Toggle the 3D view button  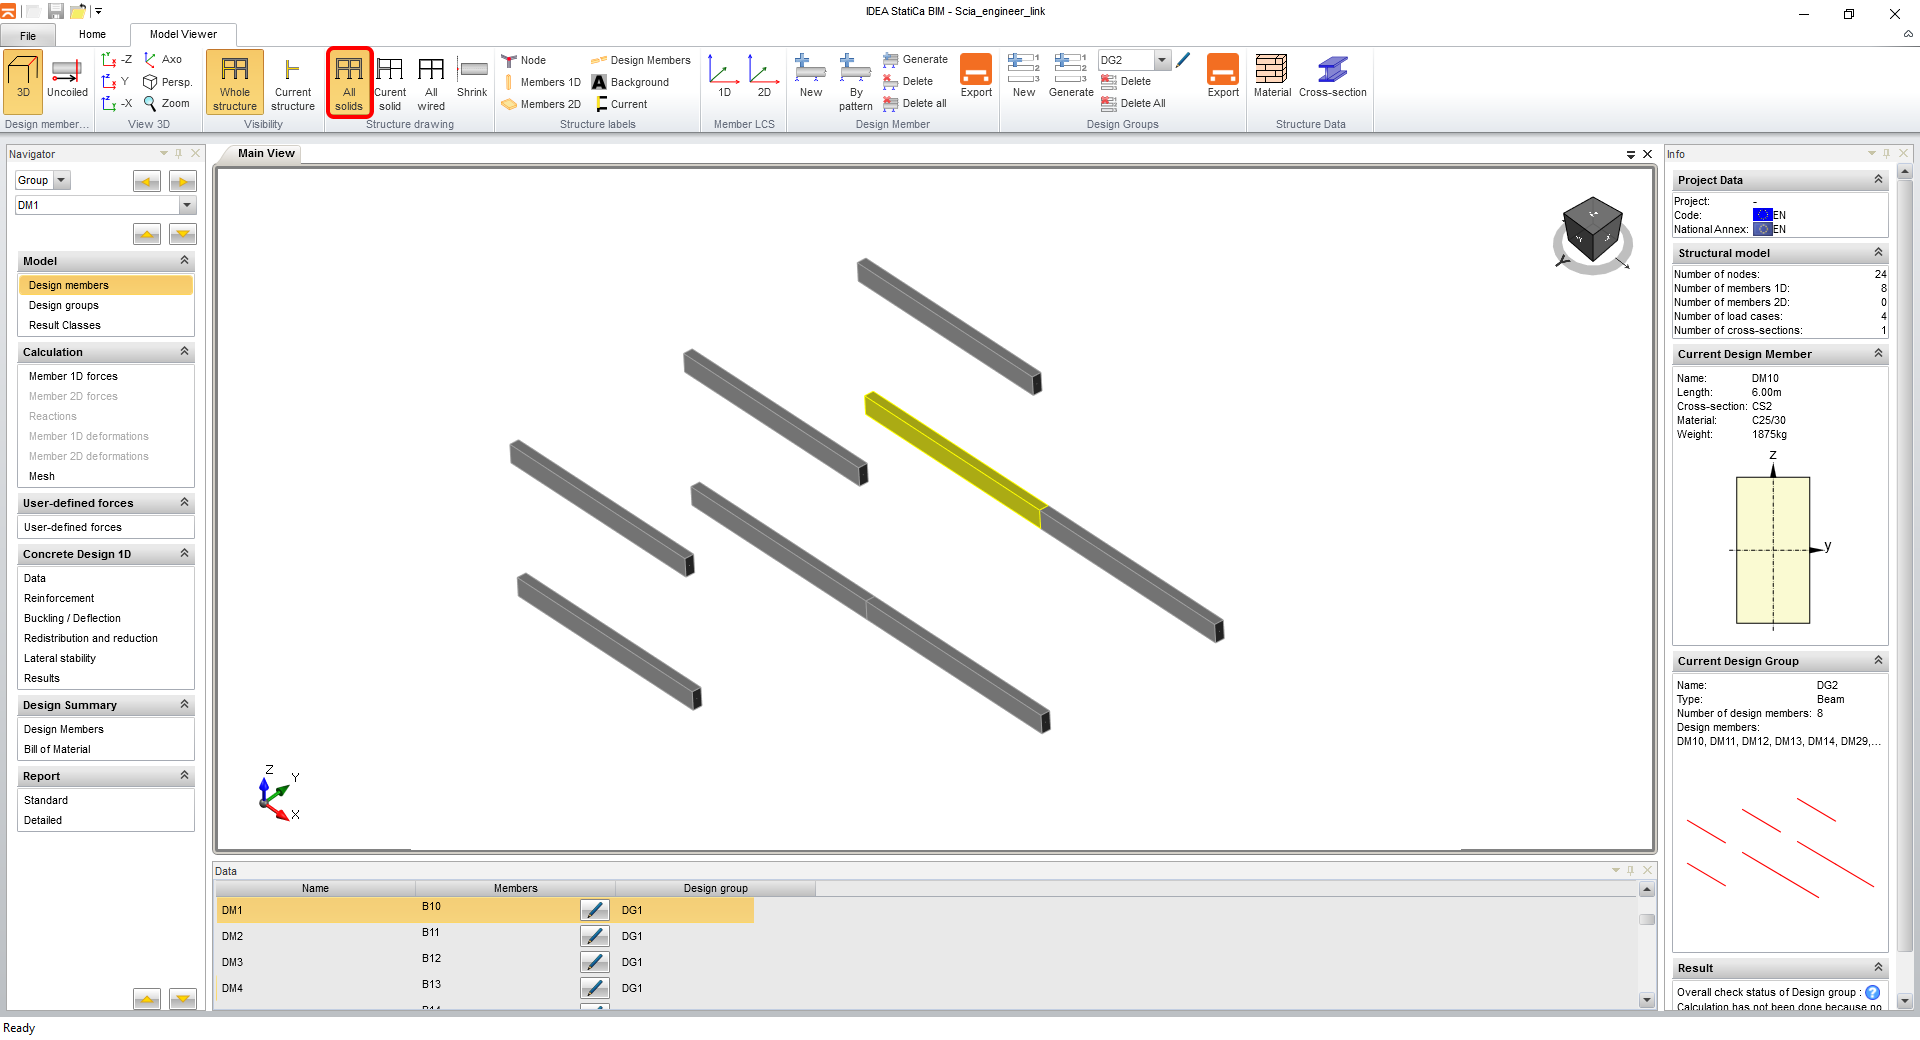(x=23, y=80)
